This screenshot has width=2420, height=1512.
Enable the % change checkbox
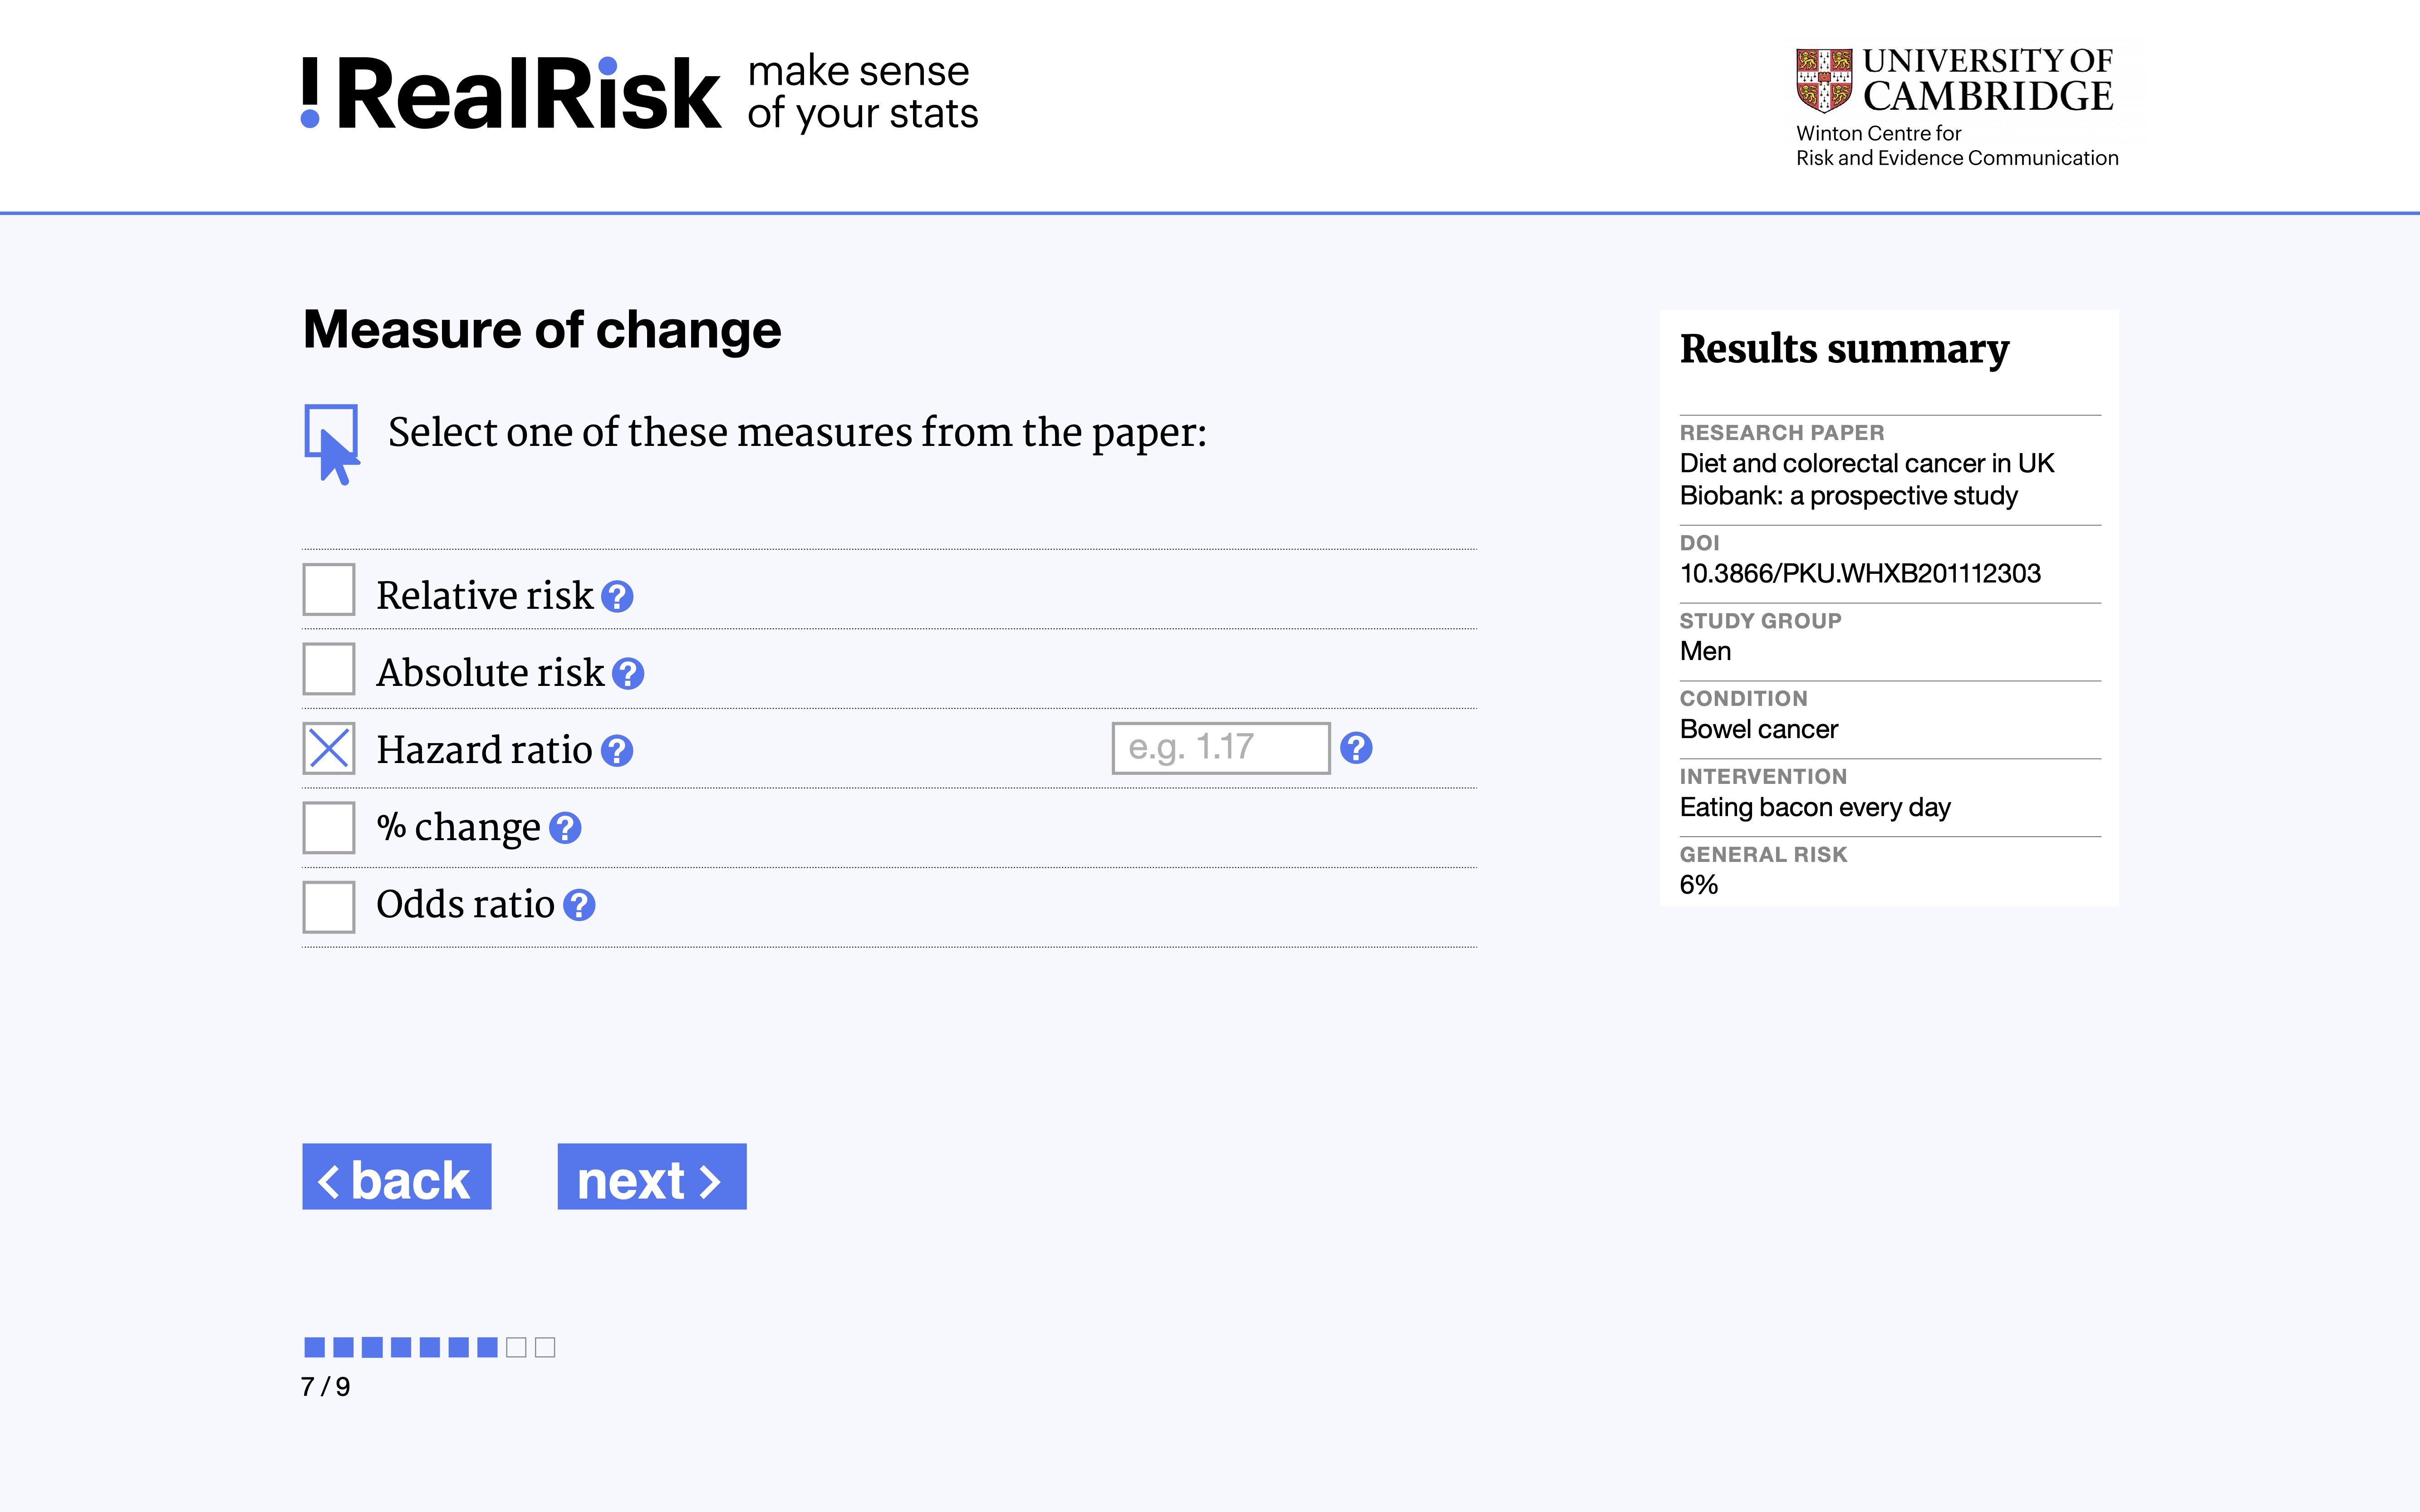click(x=329, y=827)
